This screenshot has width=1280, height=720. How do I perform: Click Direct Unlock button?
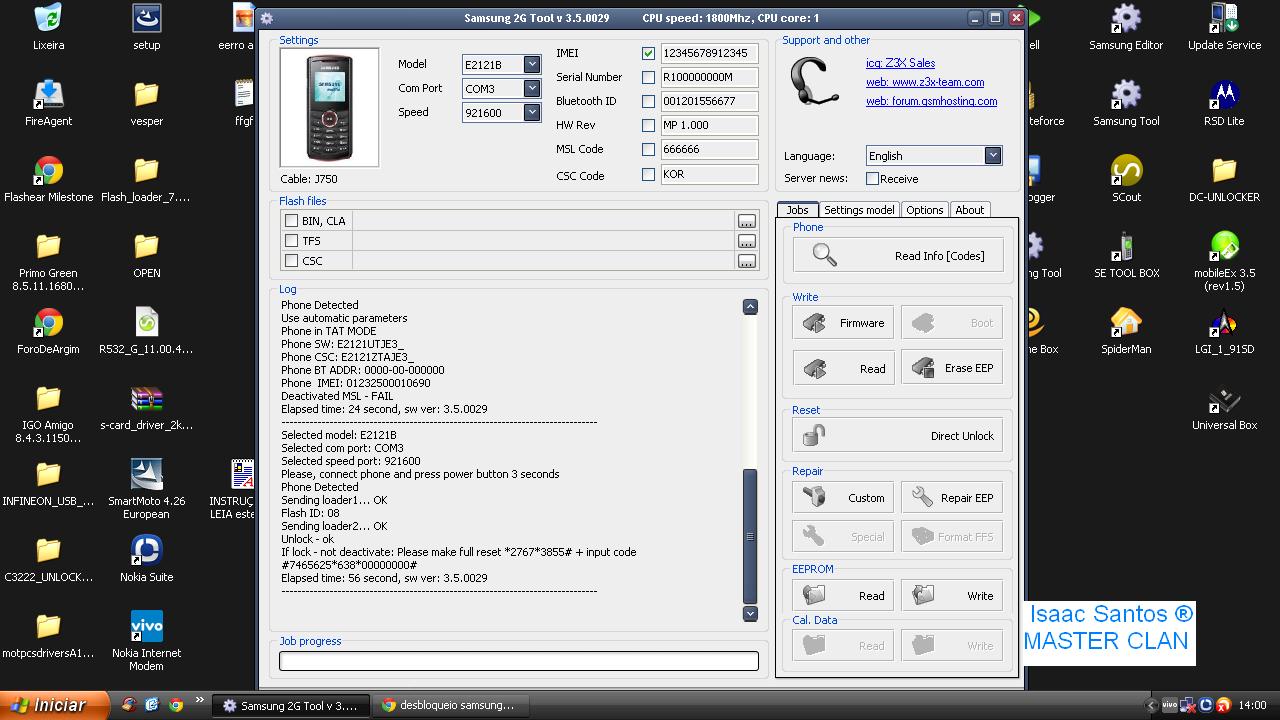pos(897,436)
